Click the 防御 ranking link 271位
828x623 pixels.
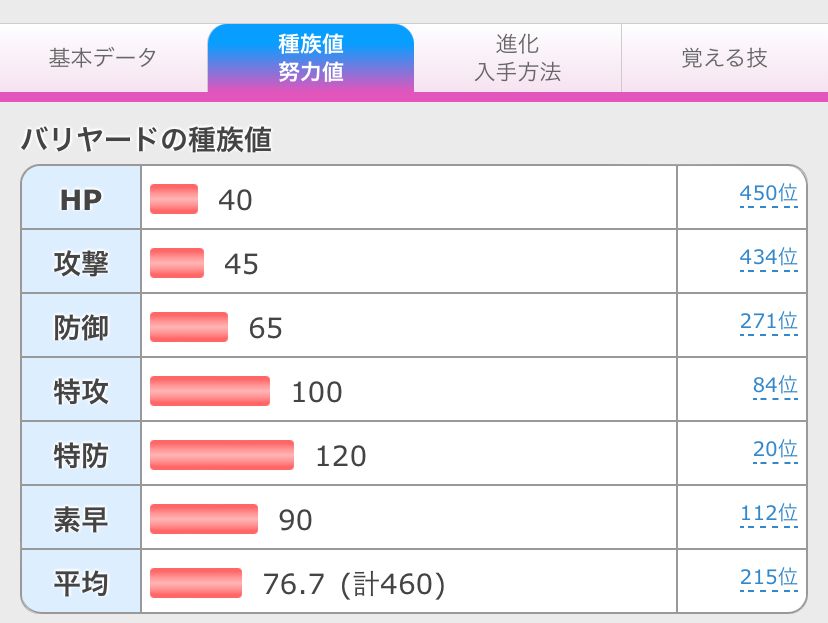[768, 321]
